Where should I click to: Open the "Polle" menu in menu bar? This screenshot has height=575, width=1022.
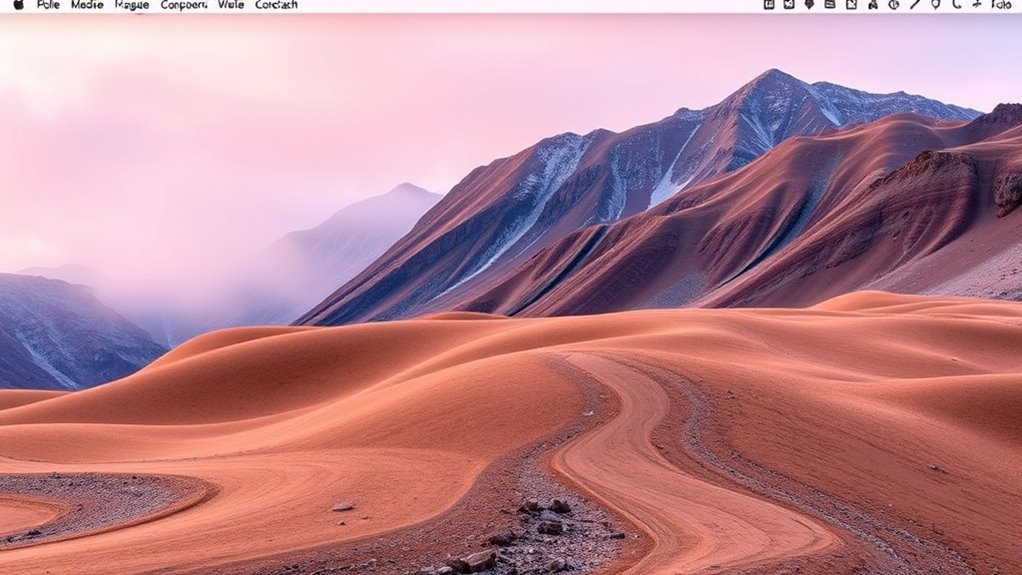(48, 5)
